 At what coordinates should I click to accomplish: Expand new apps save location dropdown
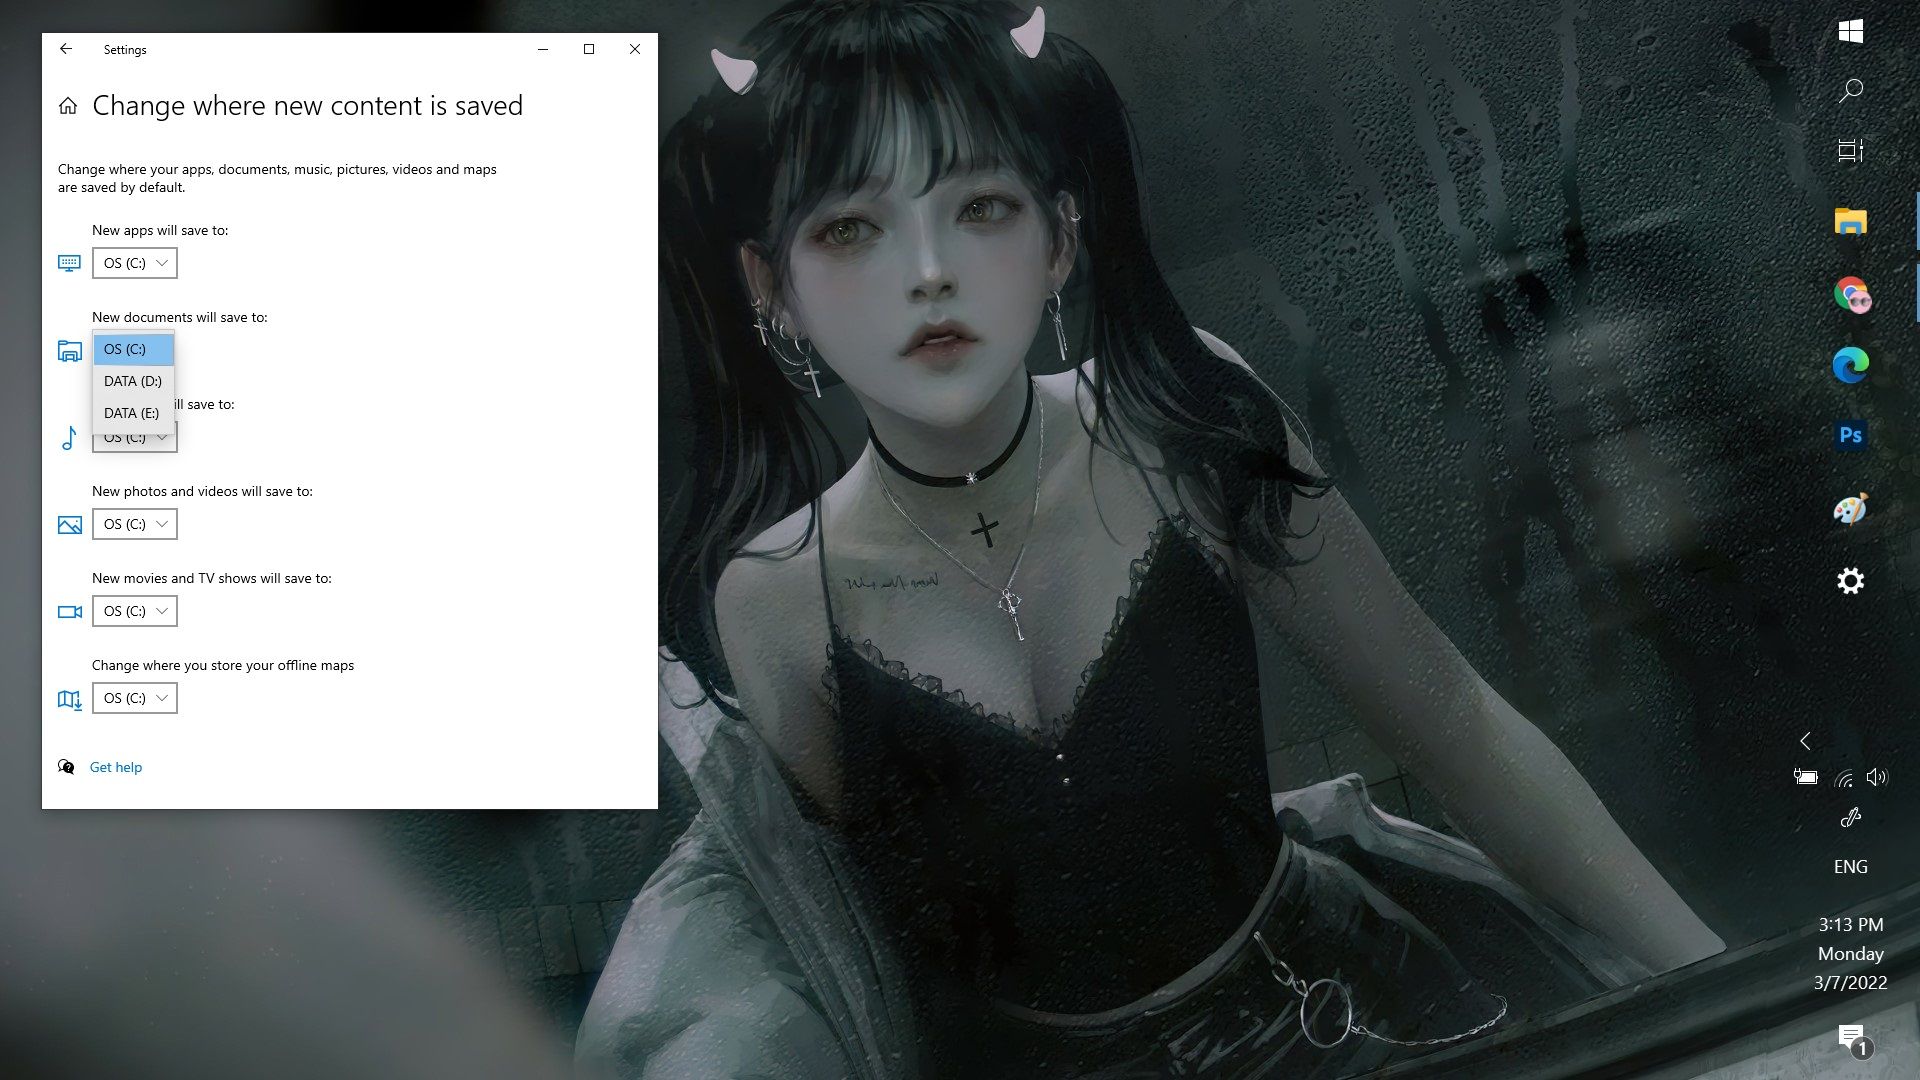coord(133,262)
